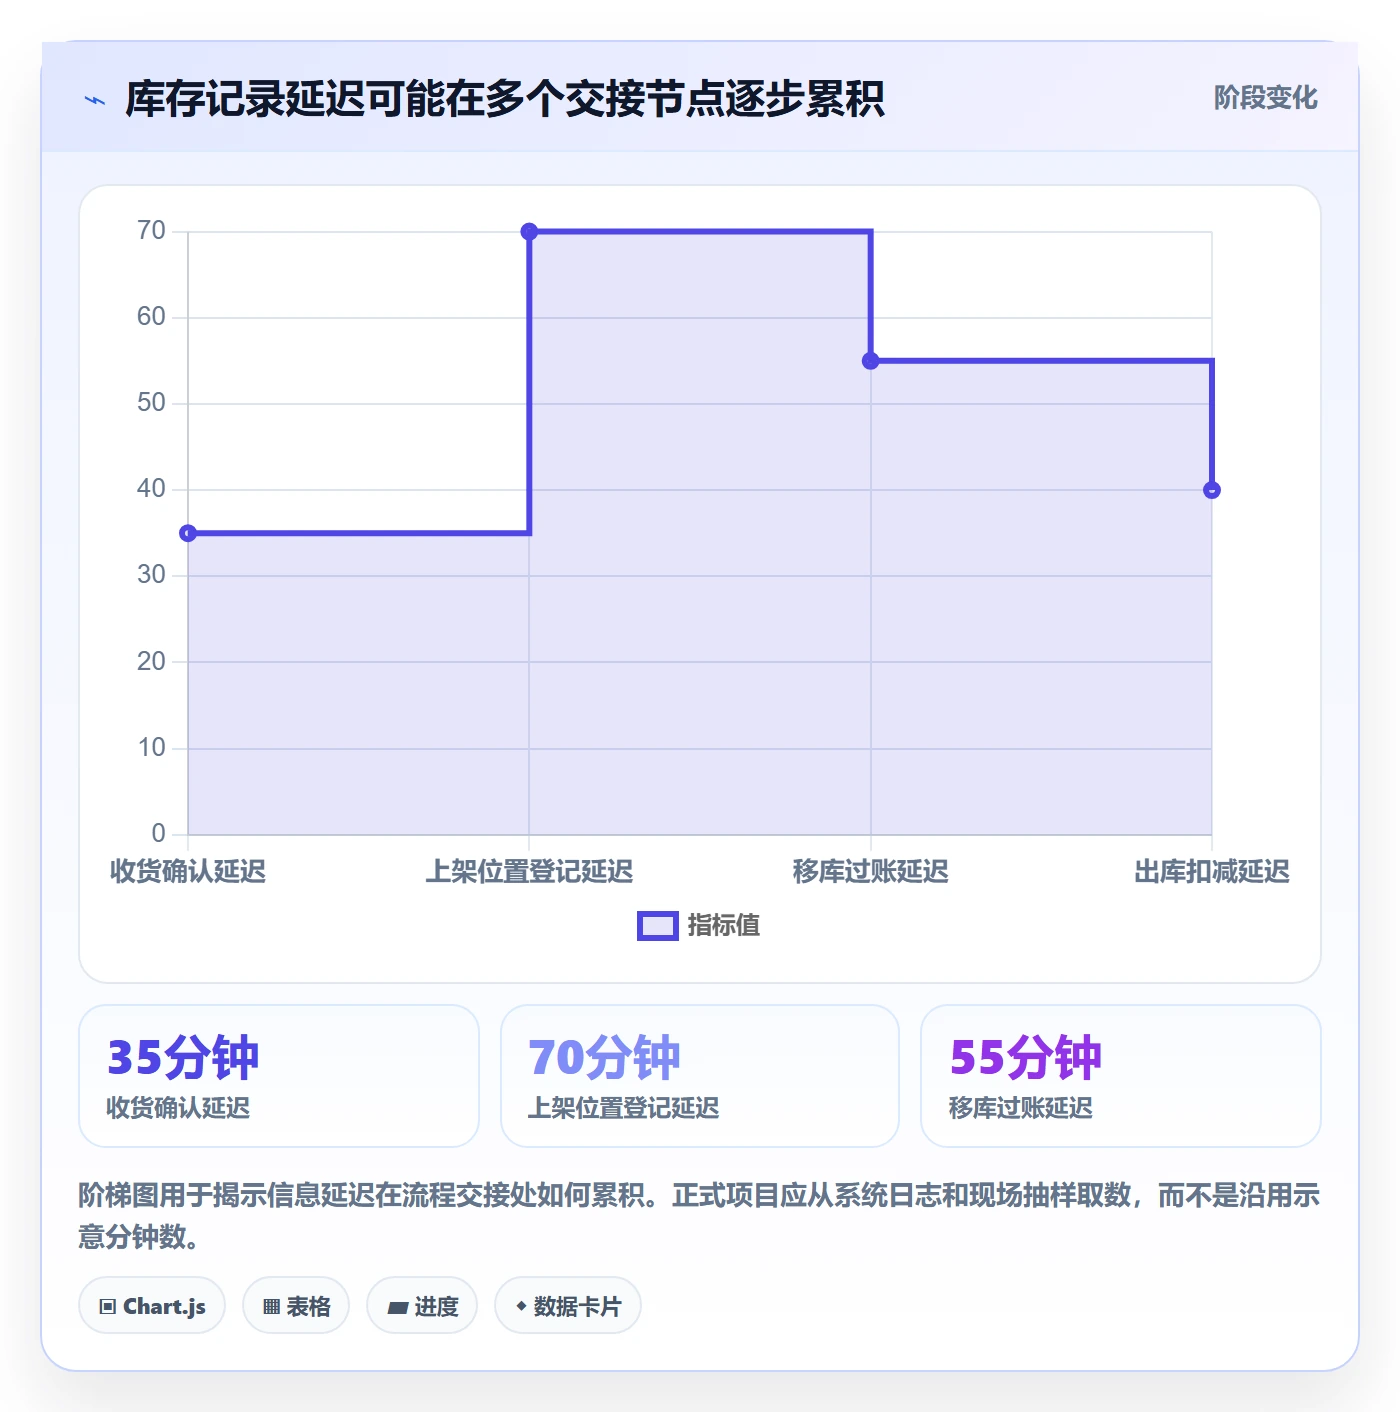Click the chart data point at 收货确认延迟

coord(188,533)
